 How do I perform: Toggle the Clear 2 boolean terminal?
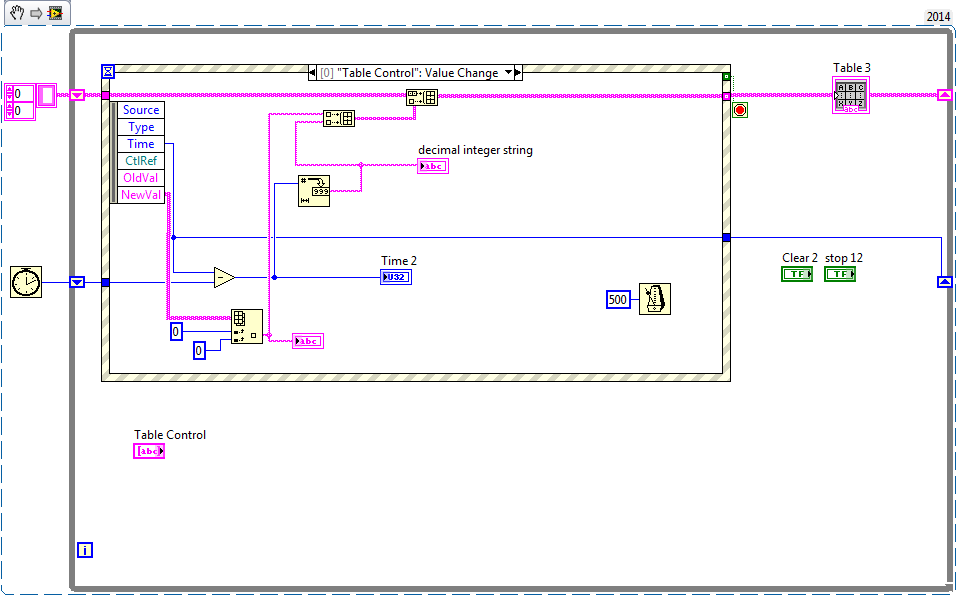797,273
